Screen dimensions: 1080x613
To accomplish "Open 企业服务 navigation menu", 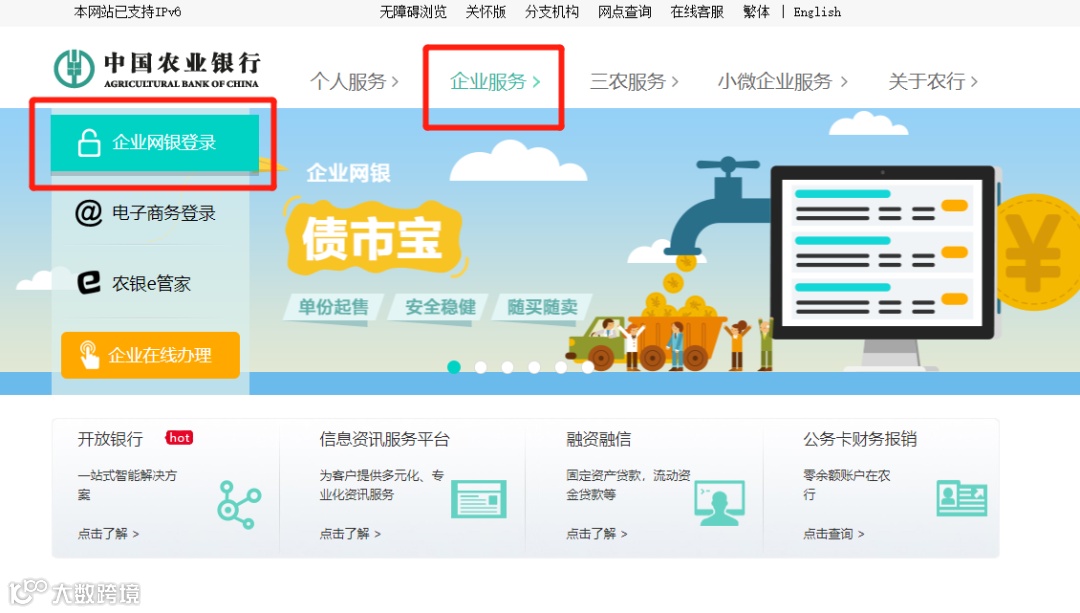I will point(495,81).
